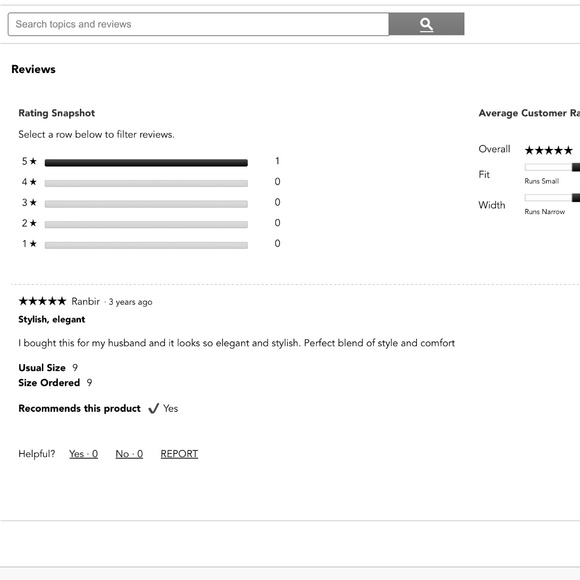
Task: Filter reviews by the 5 star row
Action: [151, 162]
